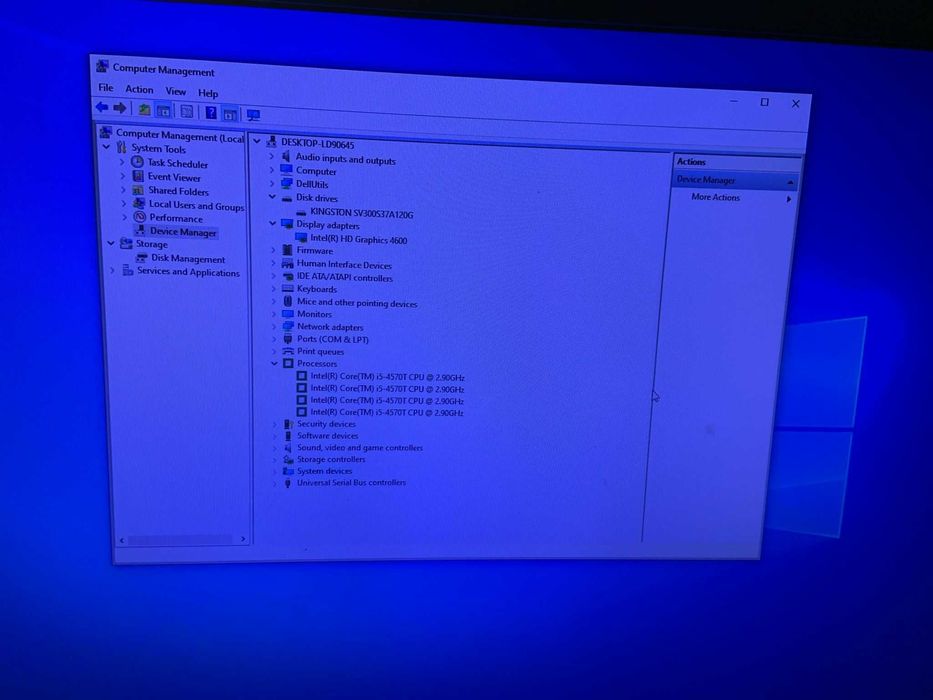Select Computer Management (Local) root node

click(x=180, y=135)
